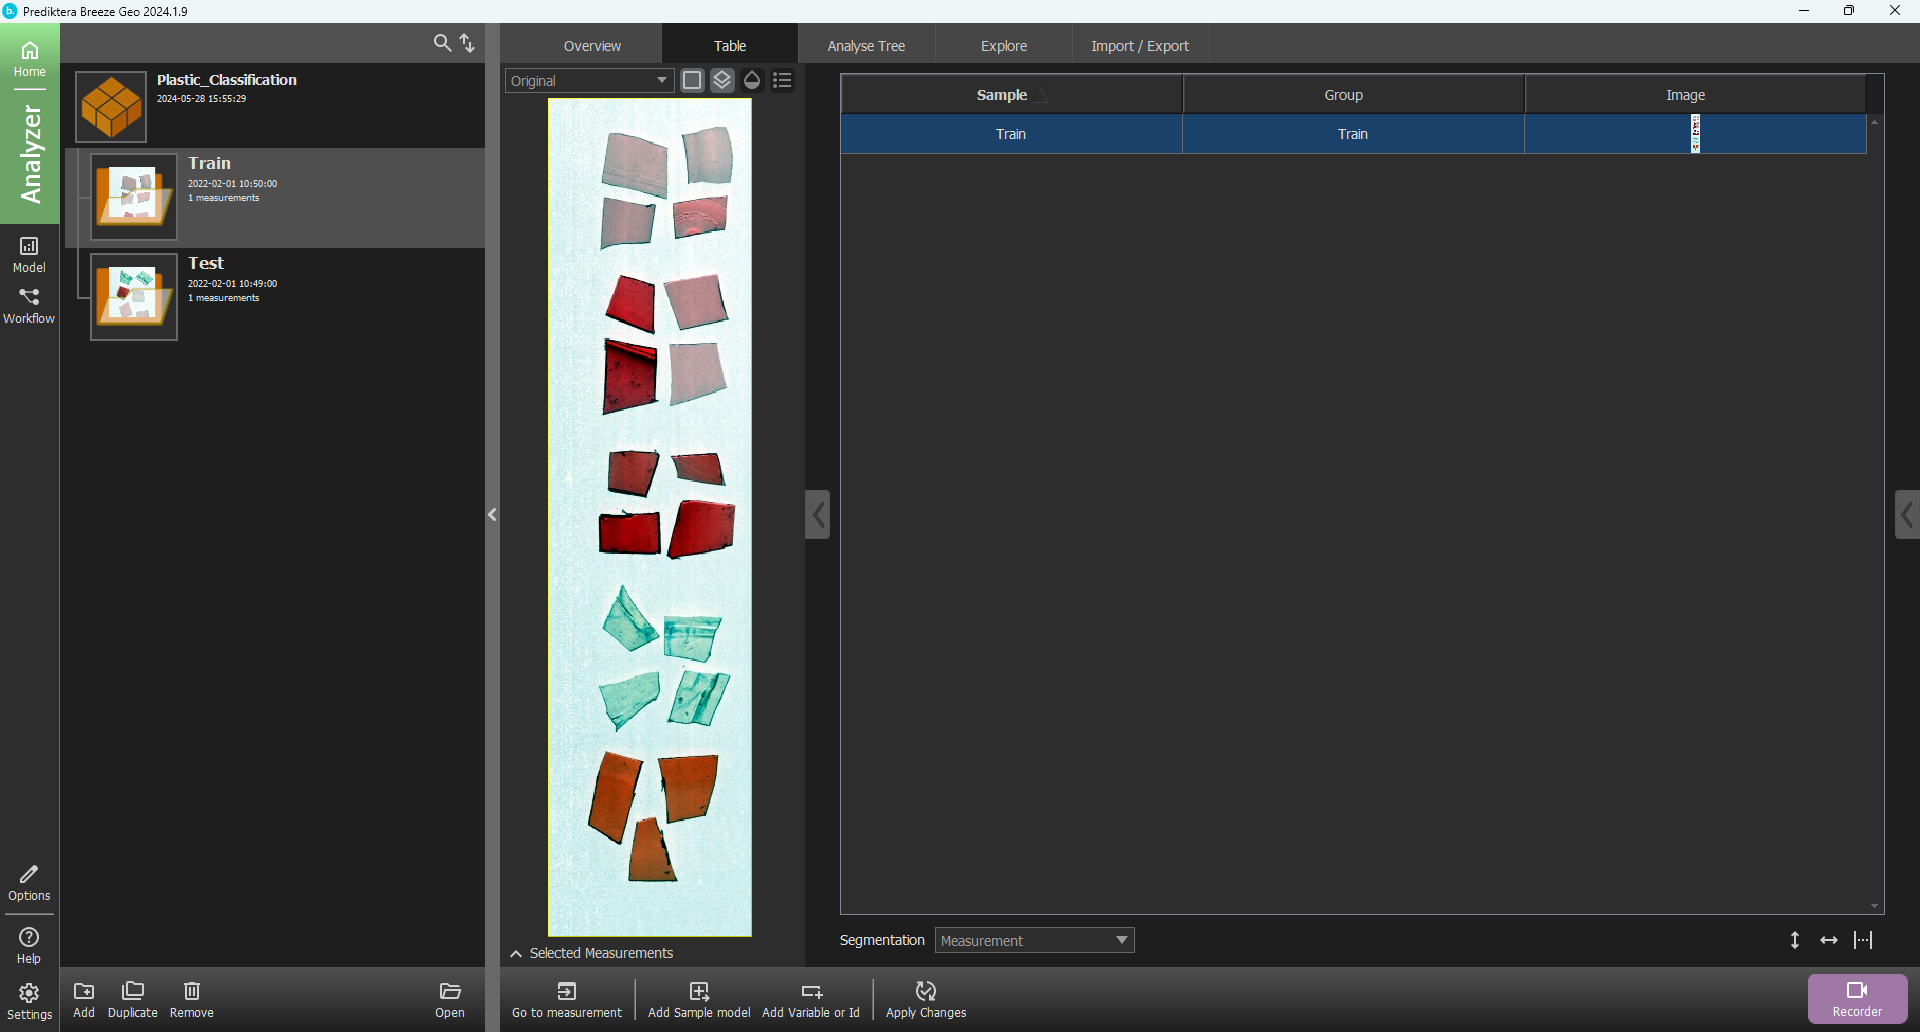This screenshot has width=1920, height=1032.
Task: Open the Workflow section in sidebar
Action: click(x=29, y=305)
